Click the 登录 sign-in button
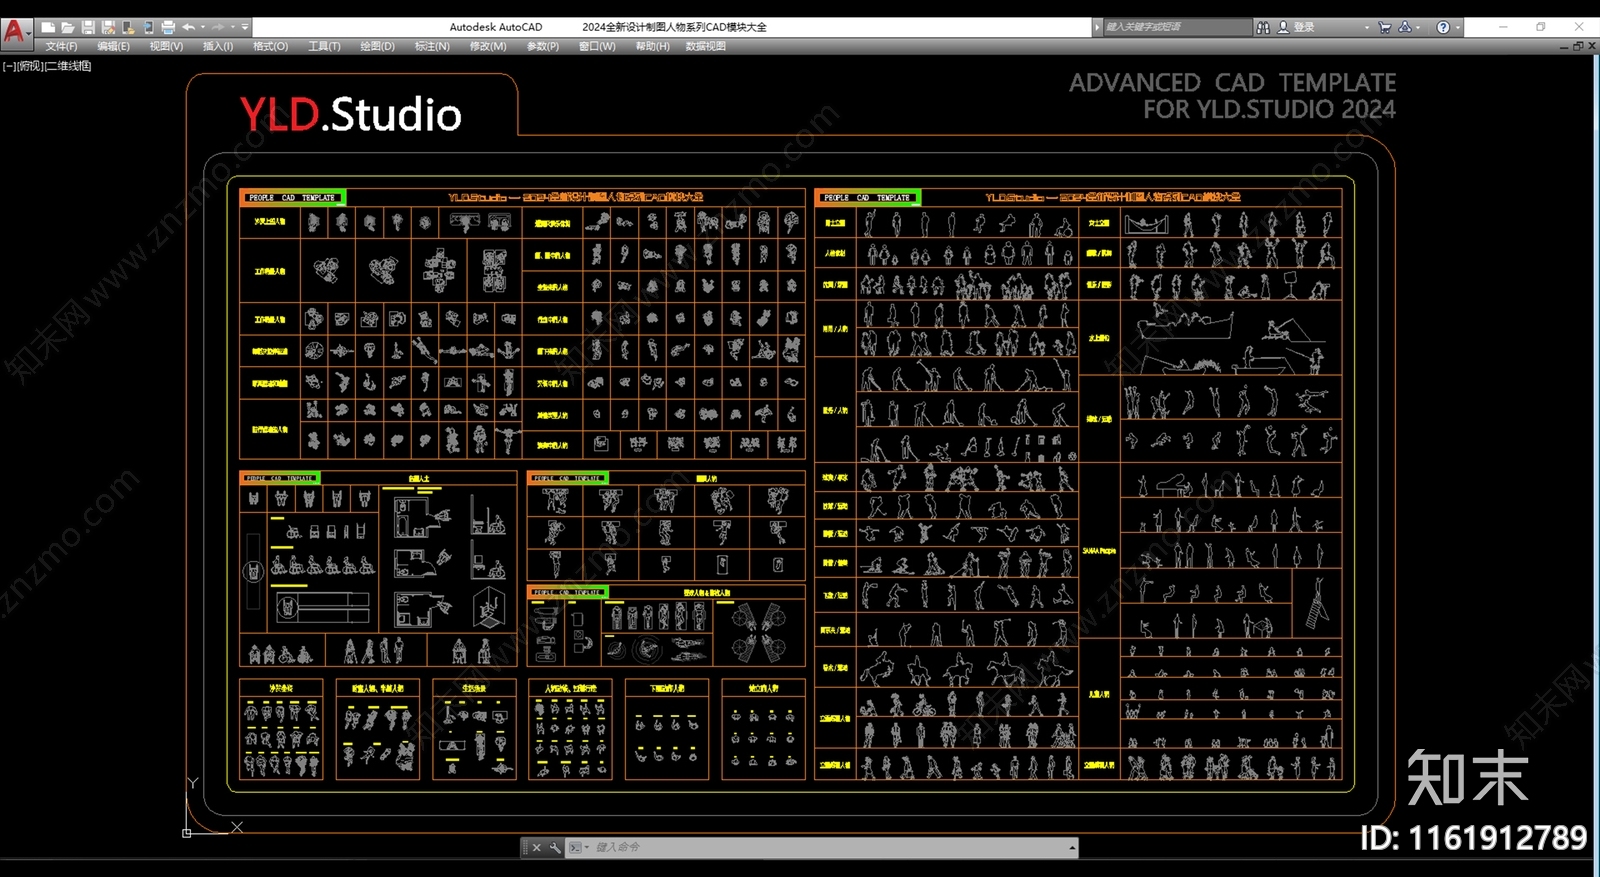 point(1296,27)
